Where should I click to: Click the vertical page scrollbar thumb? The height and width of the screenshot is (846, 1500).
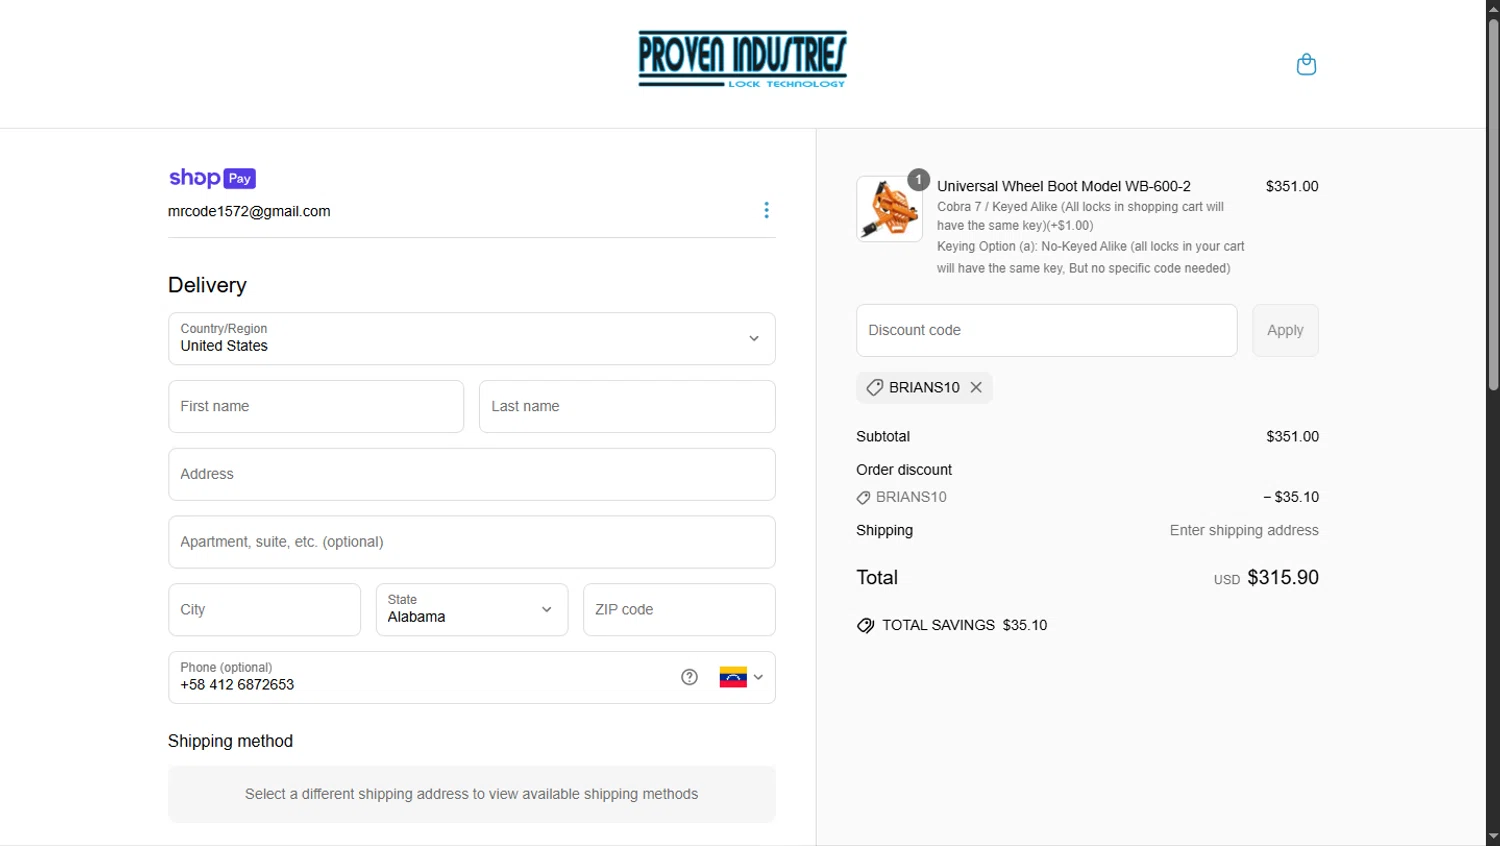click(1493, 204)
